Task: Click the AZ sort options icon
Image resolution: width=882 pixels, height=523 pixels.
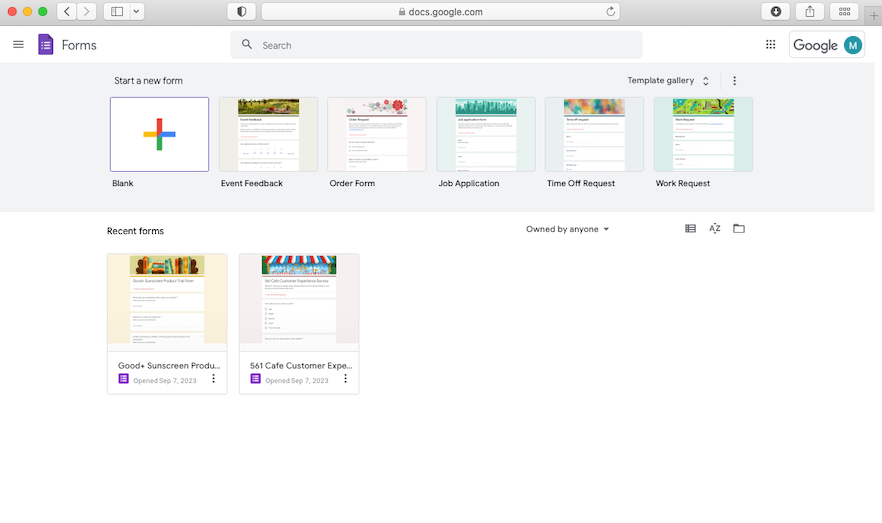Action: click(715, 229)
